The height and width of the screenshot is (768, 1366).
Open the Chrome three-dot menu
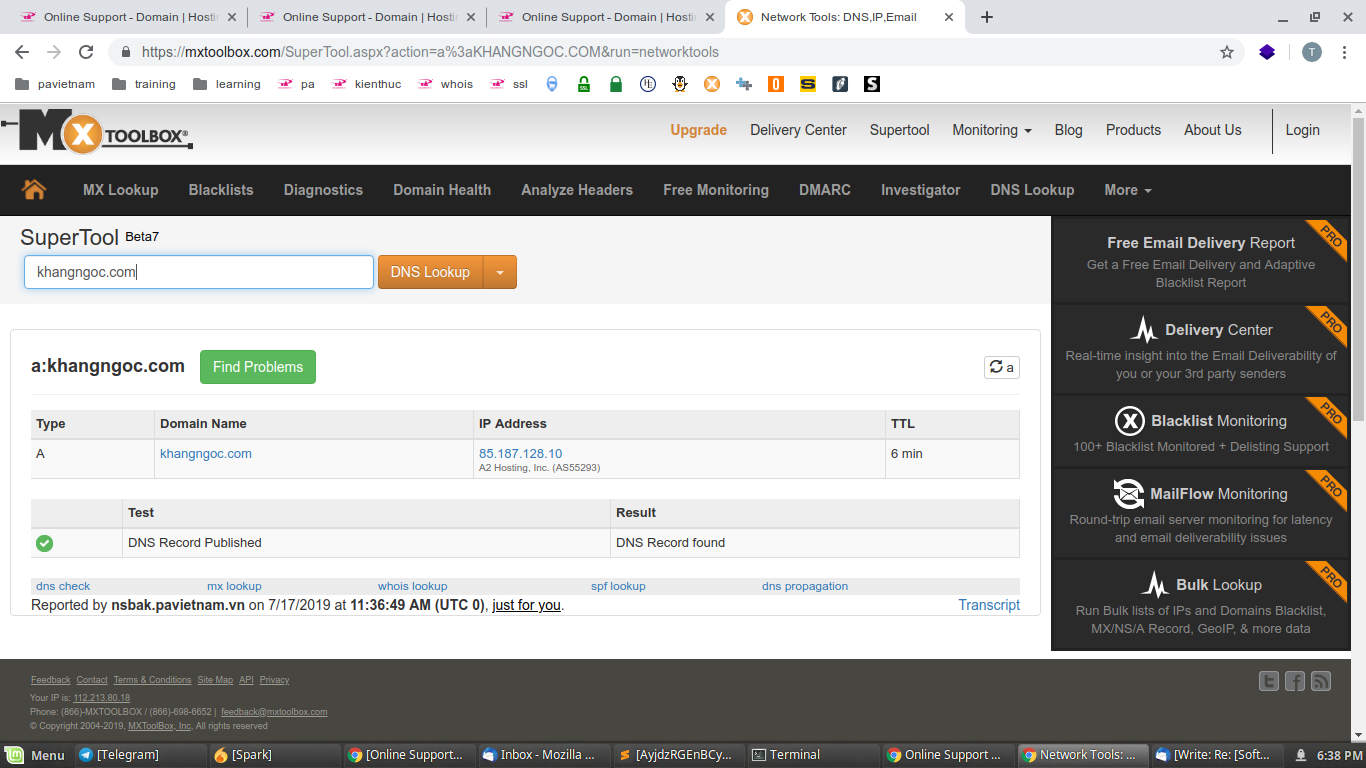click(x=1345, y=52)
